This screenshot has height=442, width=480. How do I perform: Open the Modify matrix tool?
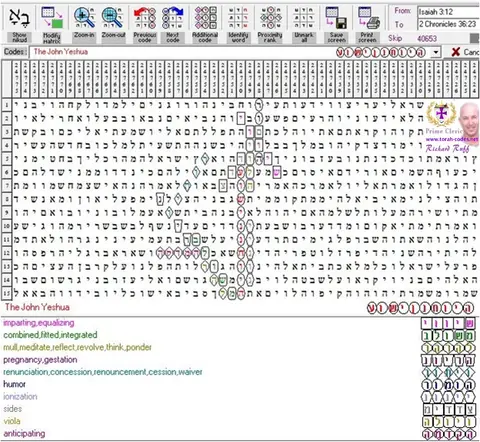[x=52, y=18]
